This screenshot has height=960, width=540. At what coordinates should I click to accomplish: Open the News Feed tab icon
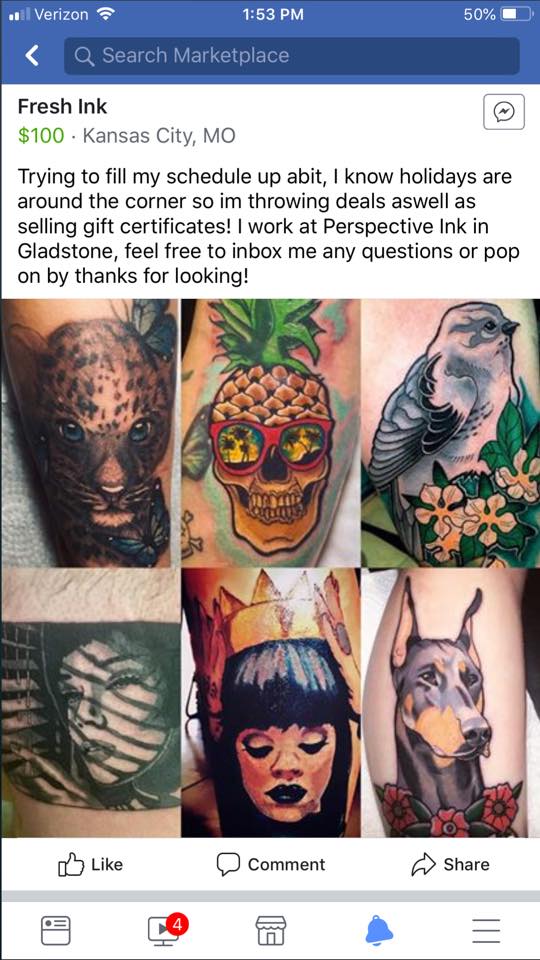coord(56,930)
